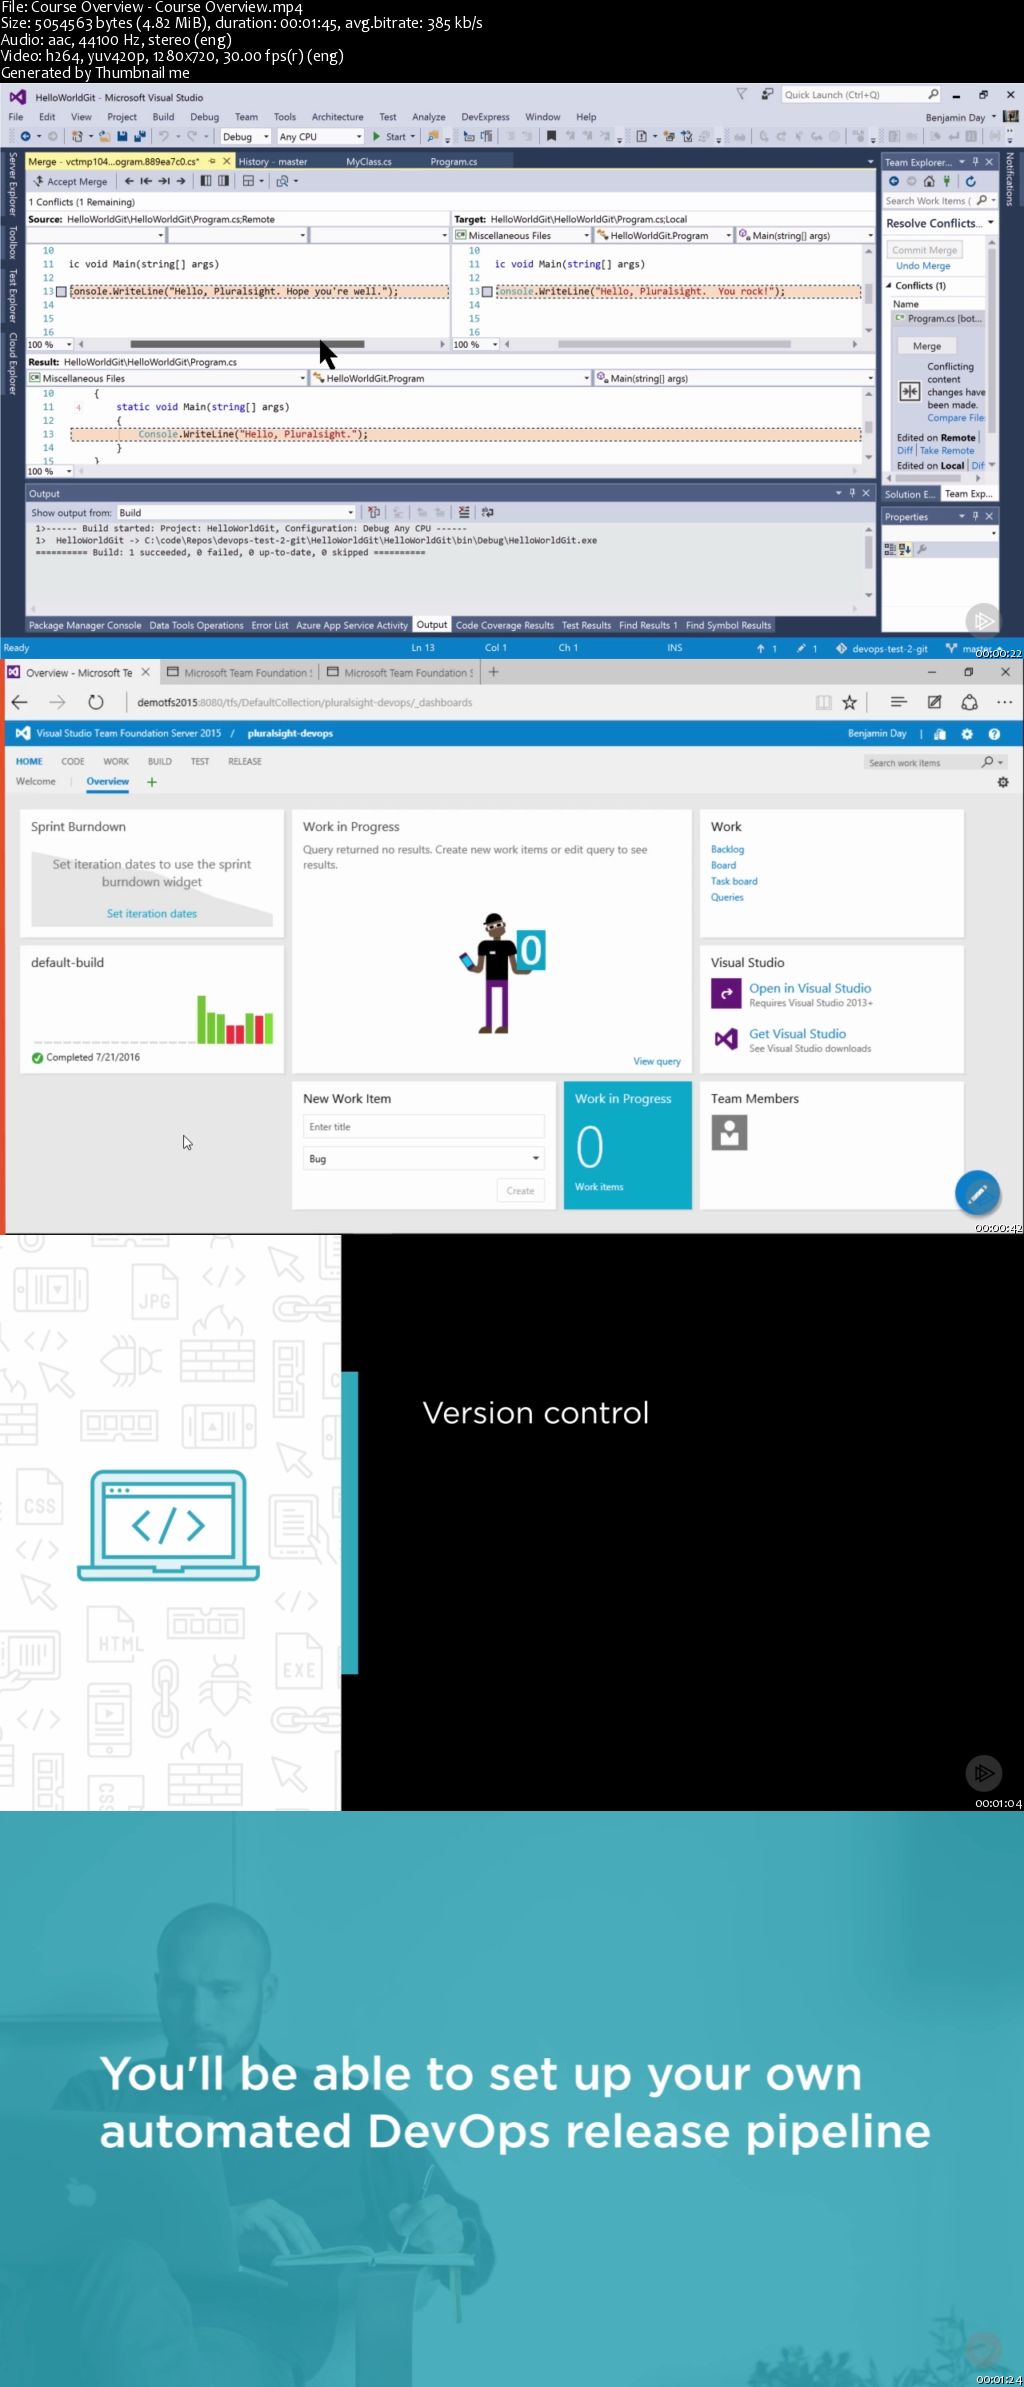Click the Backlog link in Work widget
1024x2387 pixels.
pyautogui.click(x=727, y=849)
